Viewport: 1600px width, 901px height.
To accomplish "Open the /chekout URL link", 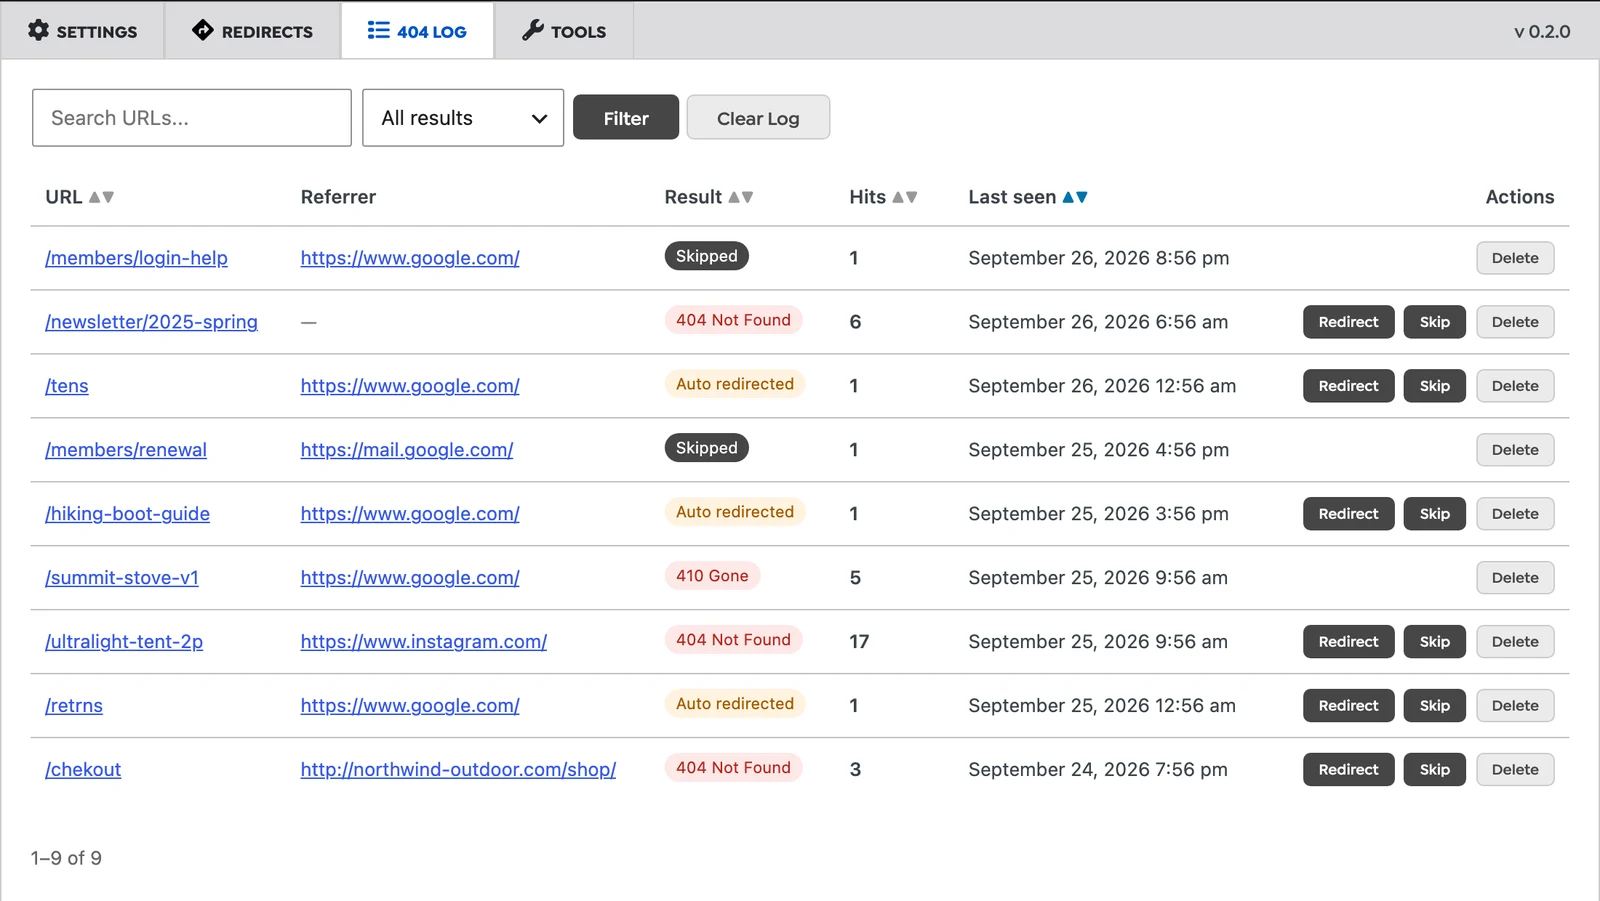I will [83, 770].
